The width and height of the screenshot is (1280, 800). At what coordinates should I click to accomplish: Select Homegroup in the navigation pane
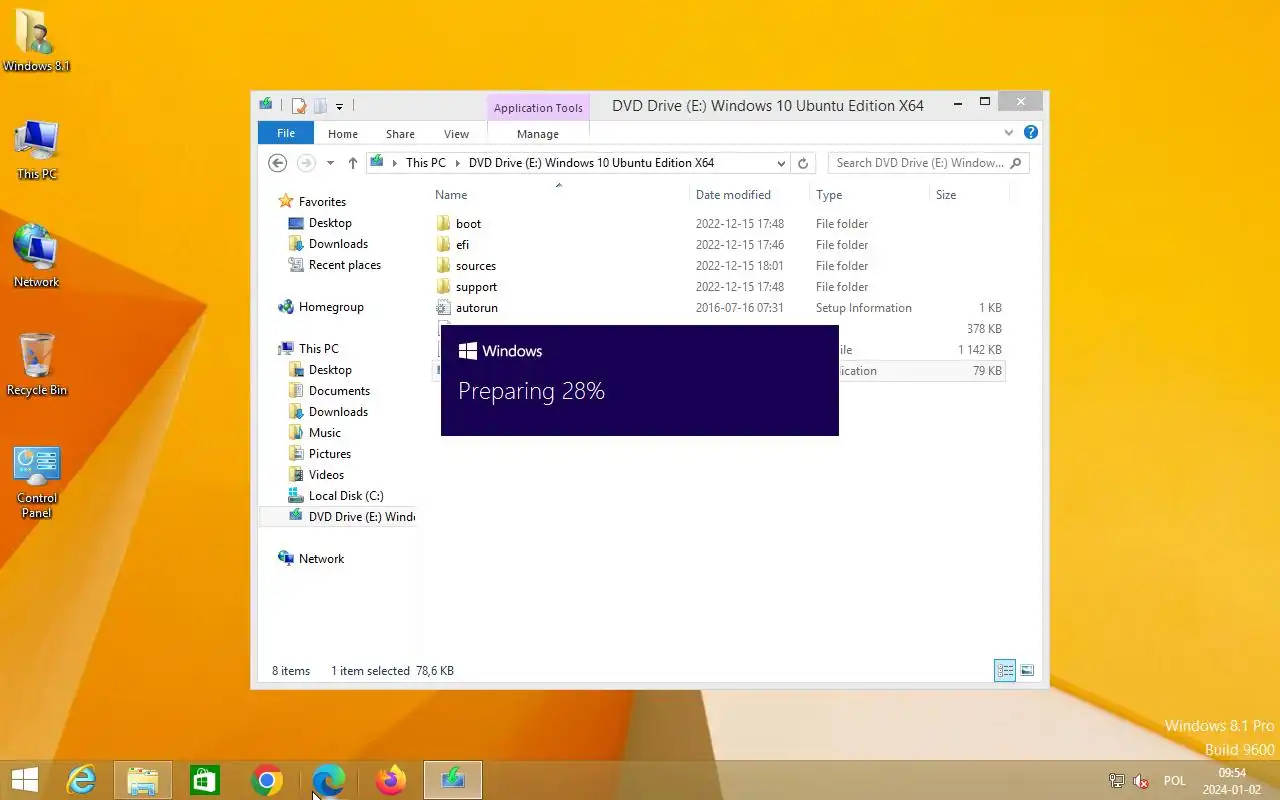tap(331, 307)
